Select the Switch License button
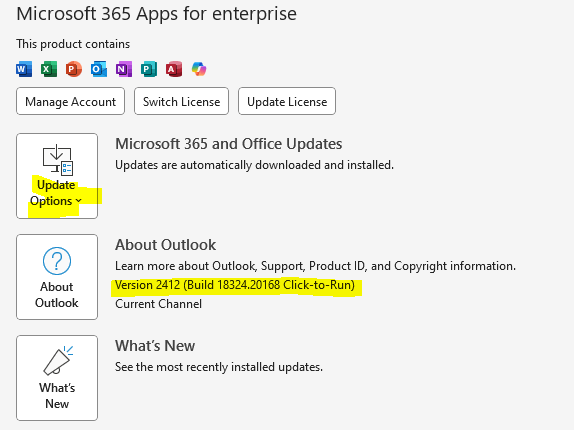This screenshot has width=574, height=430. point(182,101)
